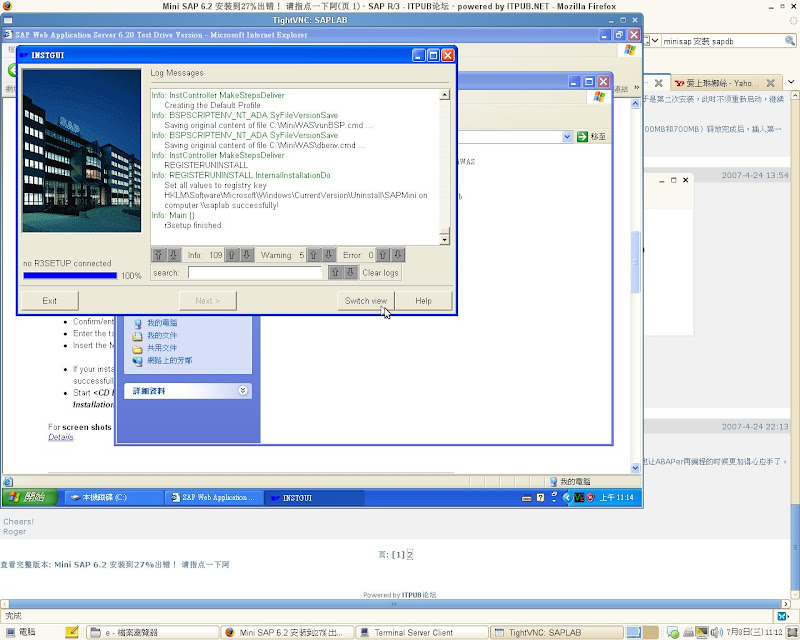800x640 pixels.
Task: Switch to INSTGUI taskbar item
Action: point(314,498)
